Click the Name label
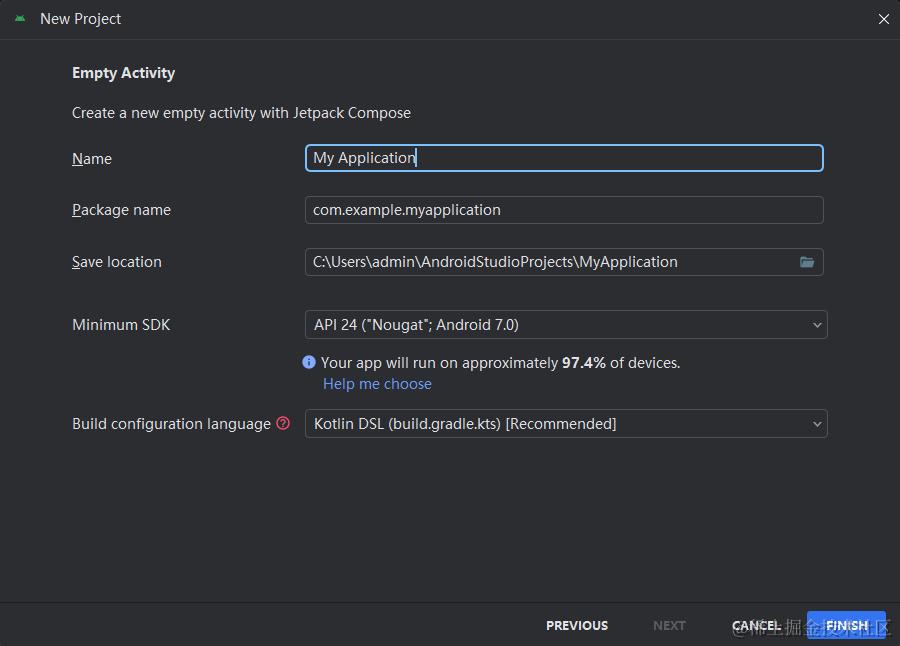The image size is (900, 646). (x=92, y=159)
